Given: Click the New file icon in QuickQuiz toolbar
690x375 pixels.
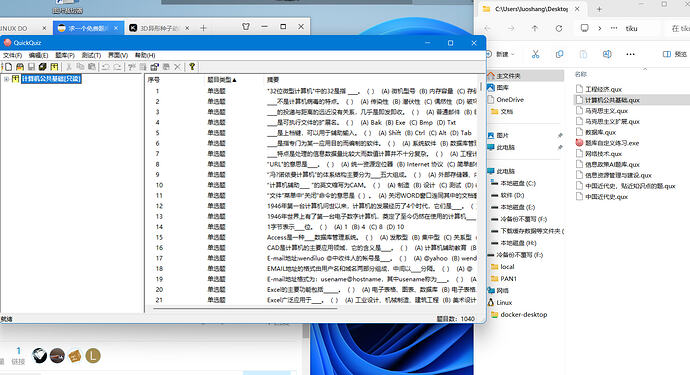Looking at the screenshot, I should click(x=8, y=67).
